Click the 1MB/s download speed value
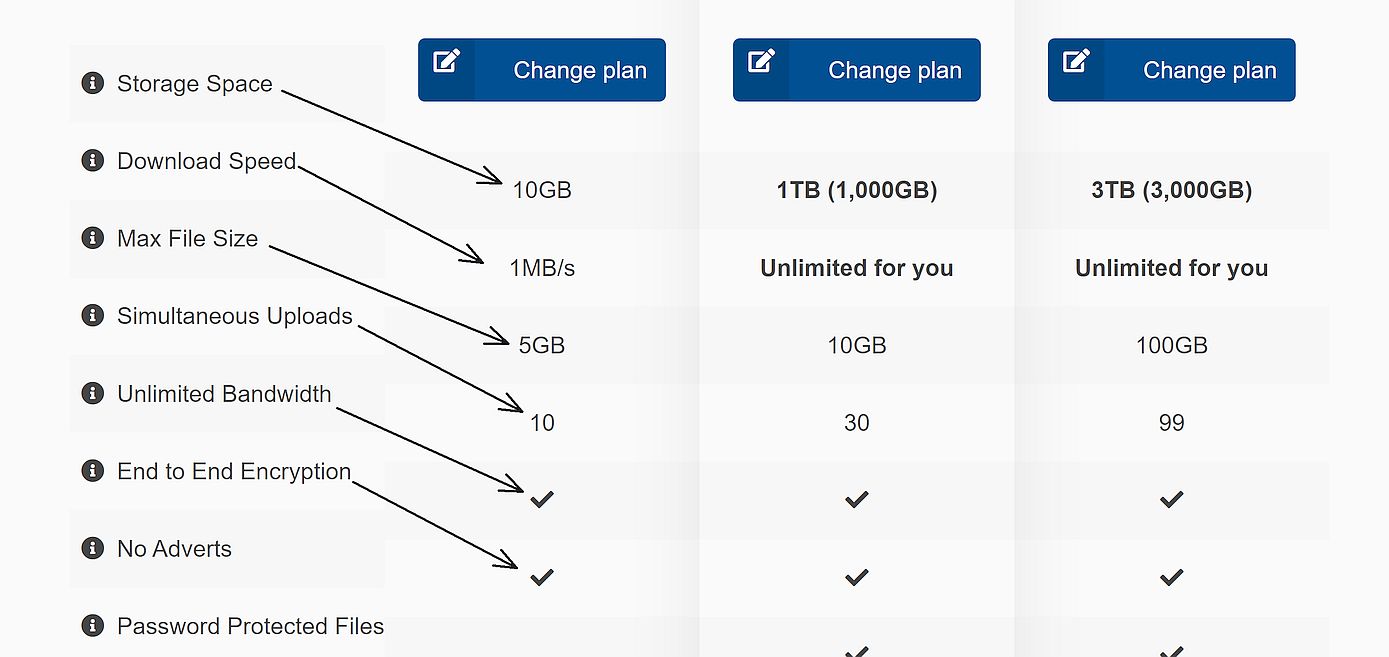The image size is (1389, 657). tap(542, 268)
